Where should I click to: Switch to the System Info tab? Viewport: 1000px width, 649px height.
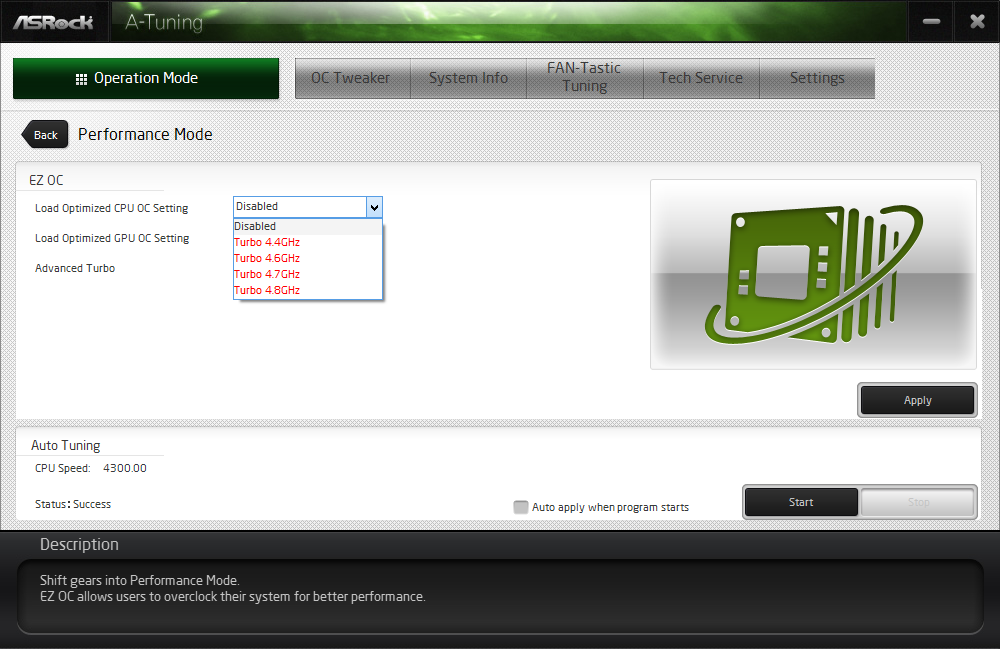tap(468, 78)
